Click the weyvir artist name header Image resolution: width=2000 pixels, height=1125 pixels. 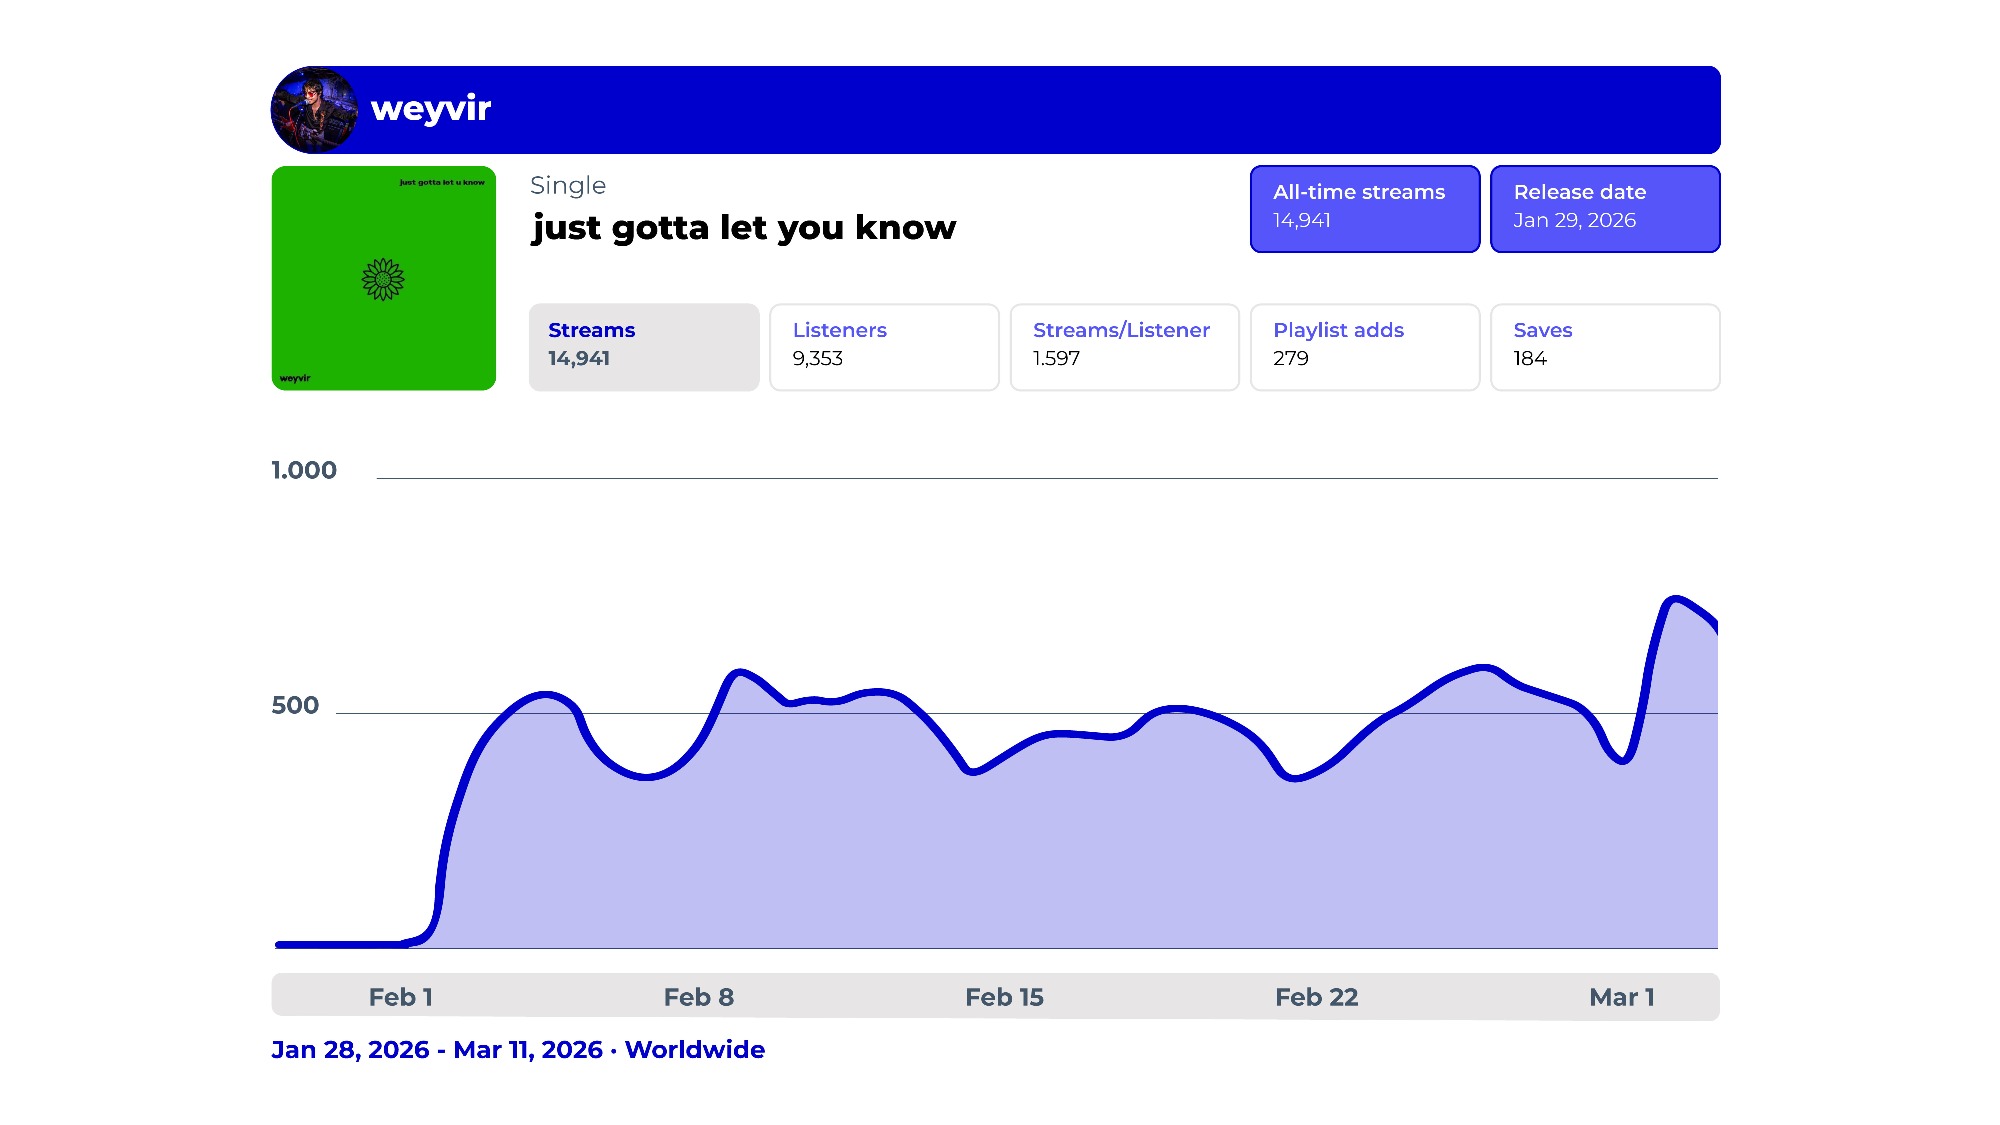[431, 108]
